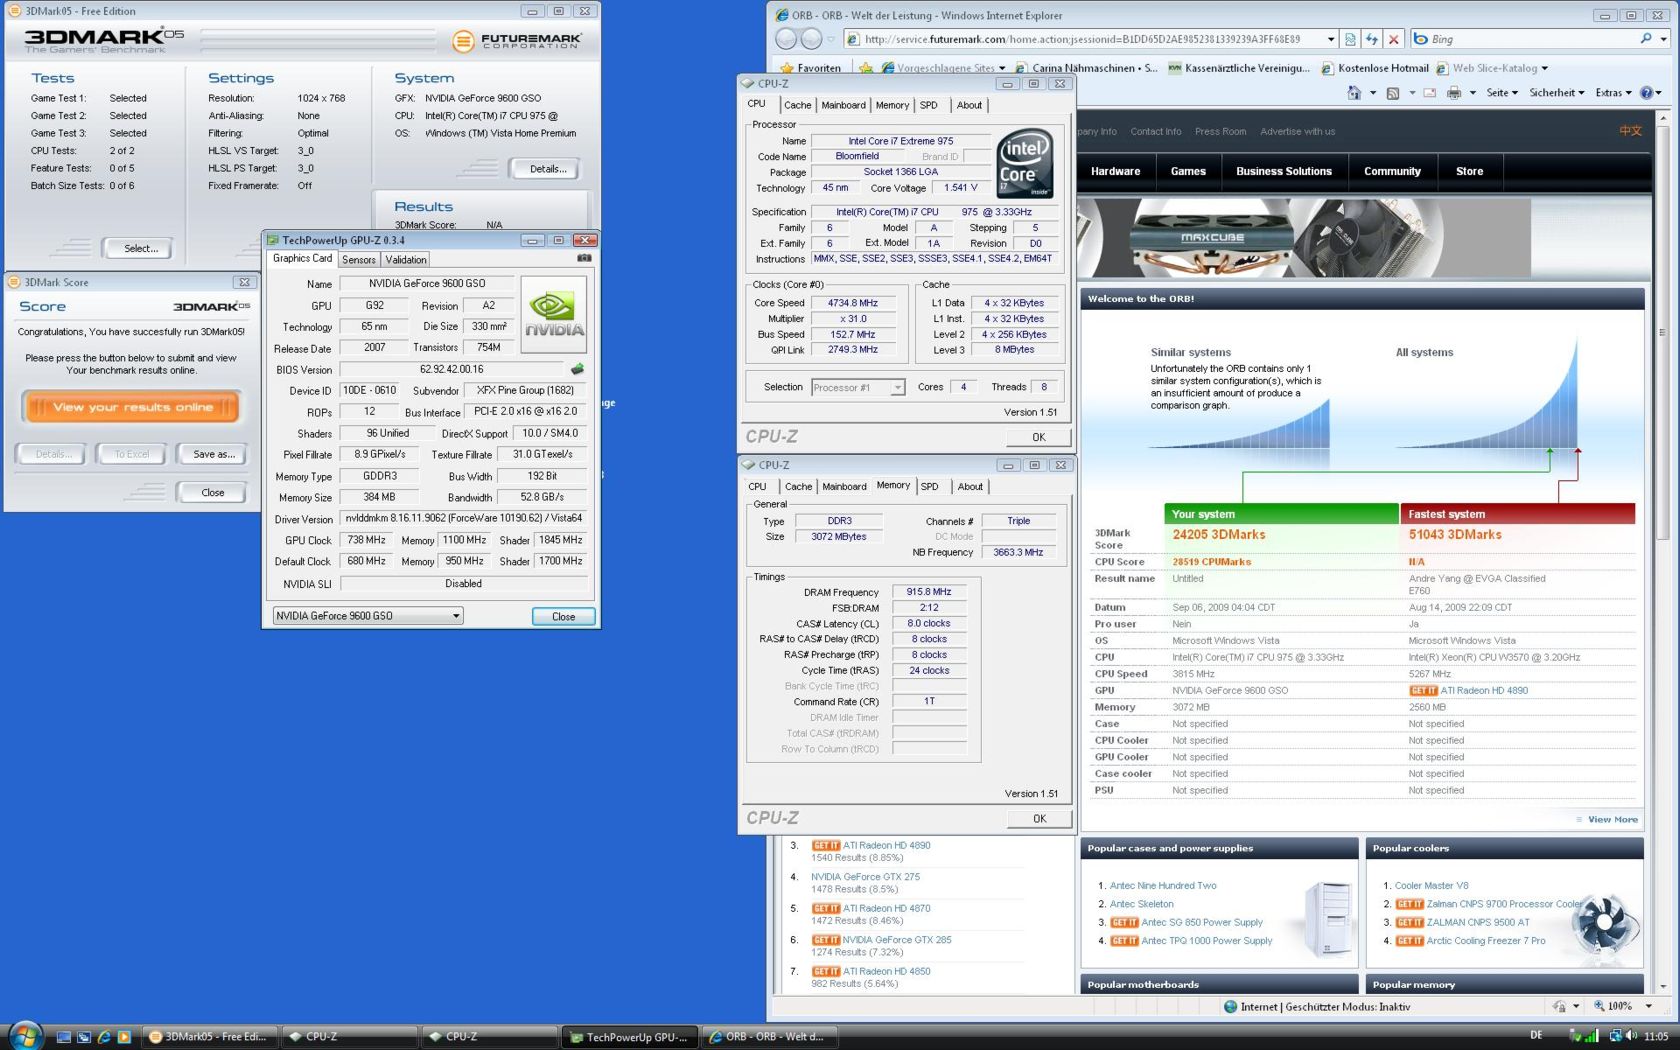This screenshot has height=1050, width=1680.
Task: Click the Bing search magnifier icon
Action: point(1646,39)
